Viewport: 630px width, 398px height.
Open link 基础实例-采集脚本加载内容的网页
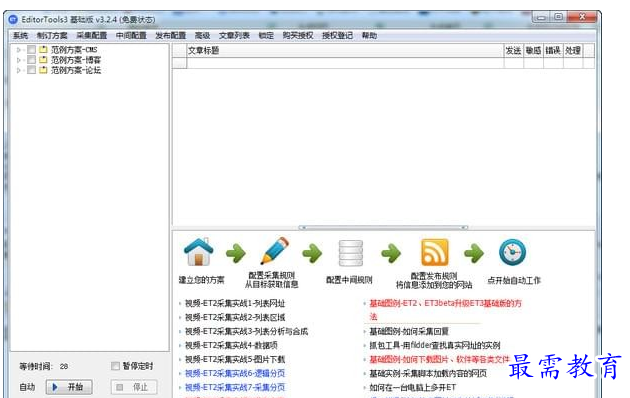pos(428,374)
